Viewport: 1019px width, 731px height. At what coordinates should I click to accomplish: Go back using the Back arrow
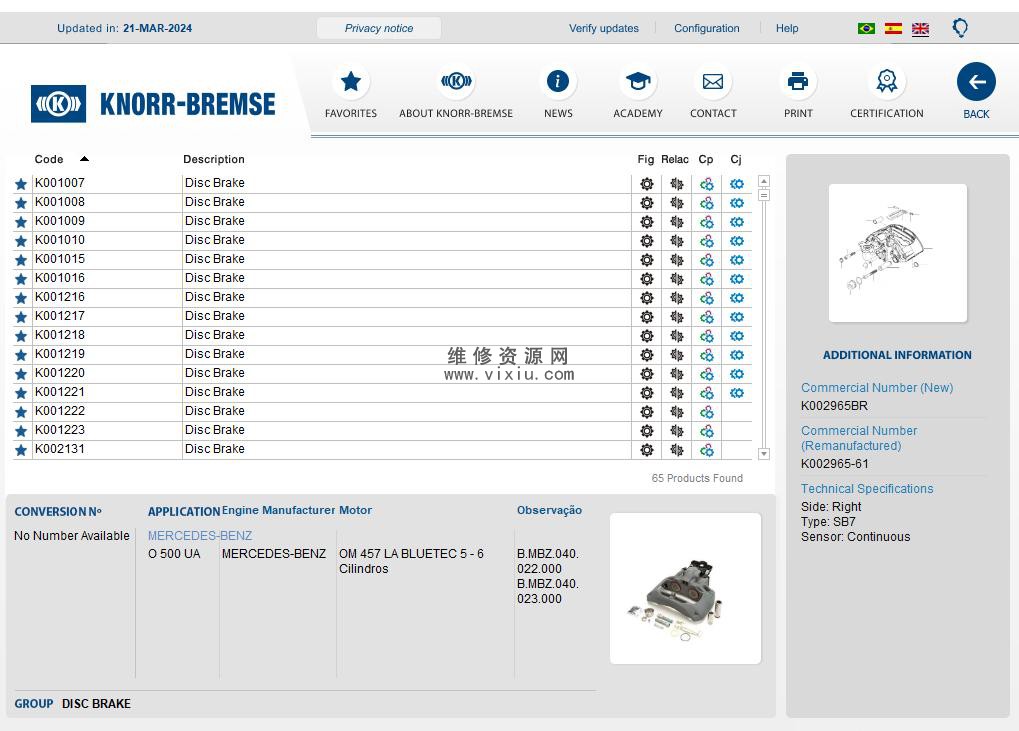coord(976,82)
